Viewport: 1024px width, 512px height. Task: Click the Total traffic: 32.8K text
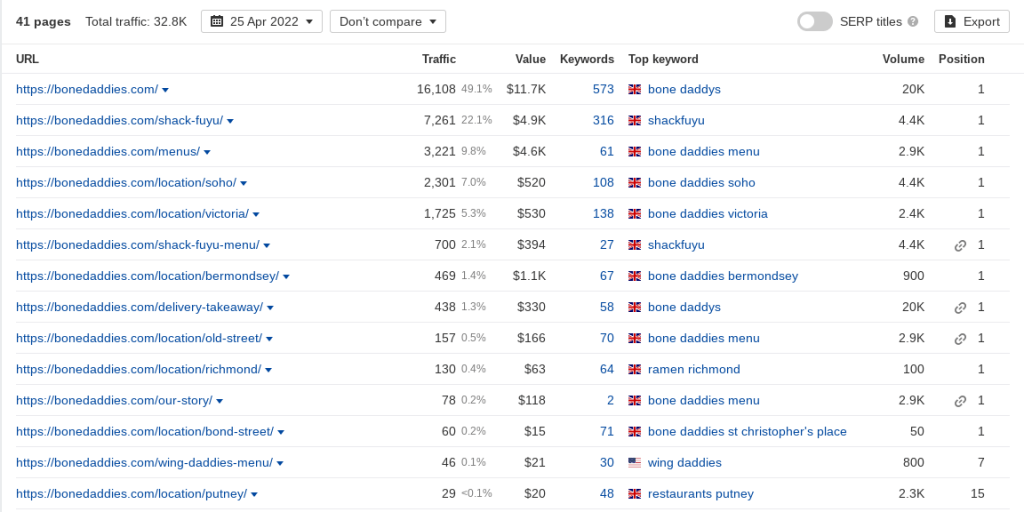tap(136, 22)
